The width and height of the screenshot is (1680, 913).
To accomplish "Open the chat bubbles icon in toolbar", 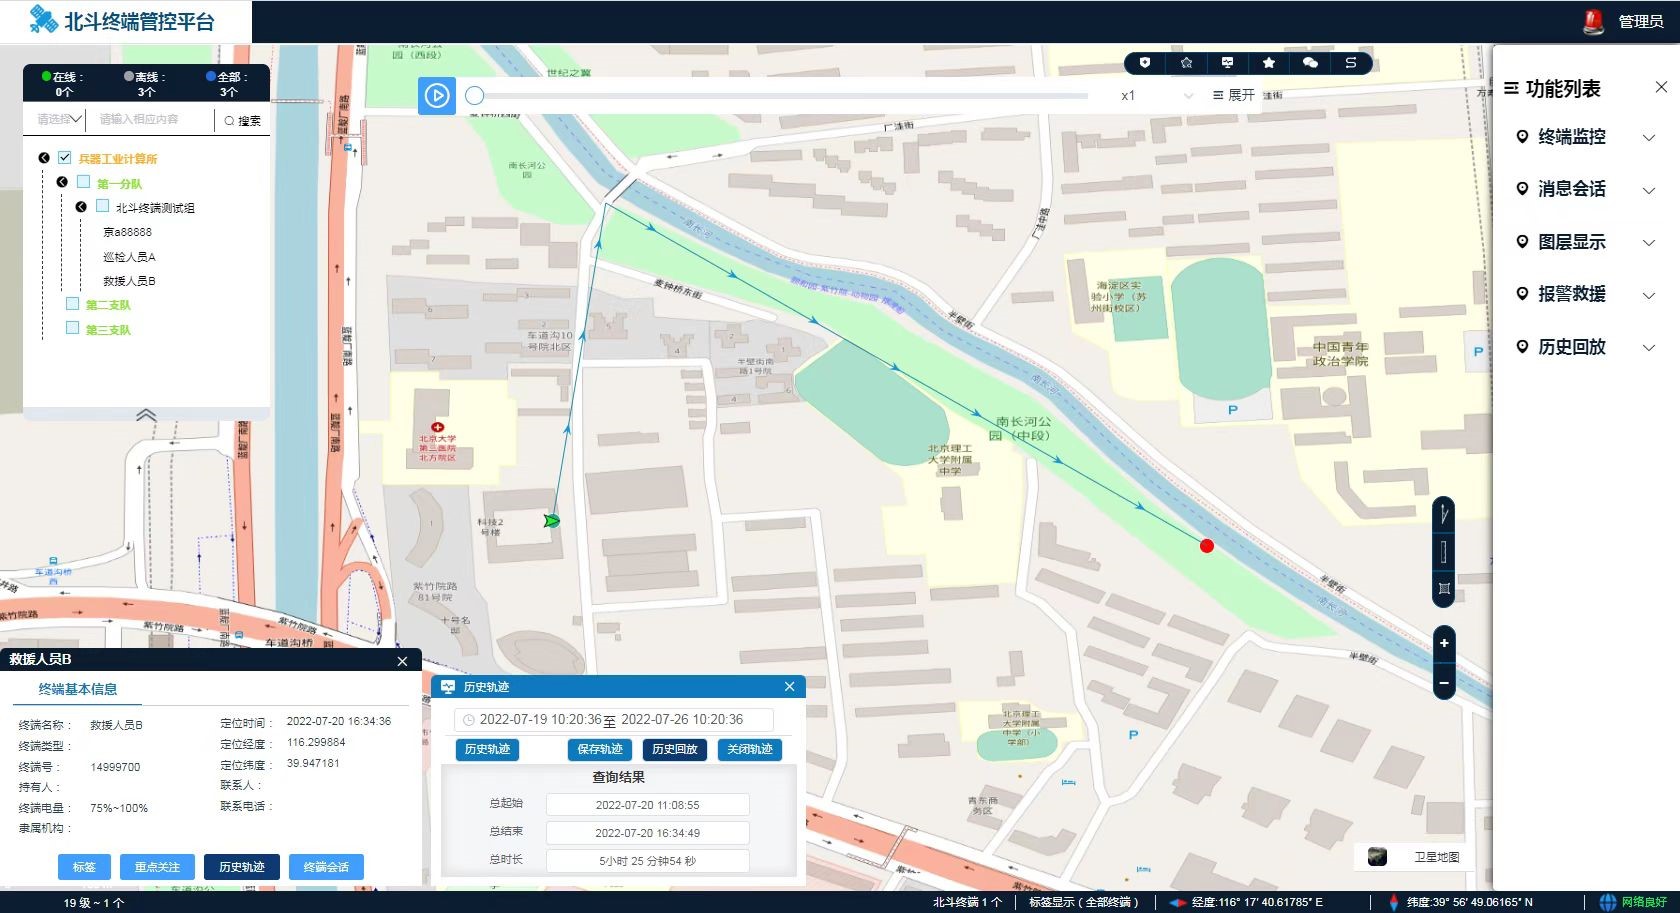I will click(x=1310, y=63).
